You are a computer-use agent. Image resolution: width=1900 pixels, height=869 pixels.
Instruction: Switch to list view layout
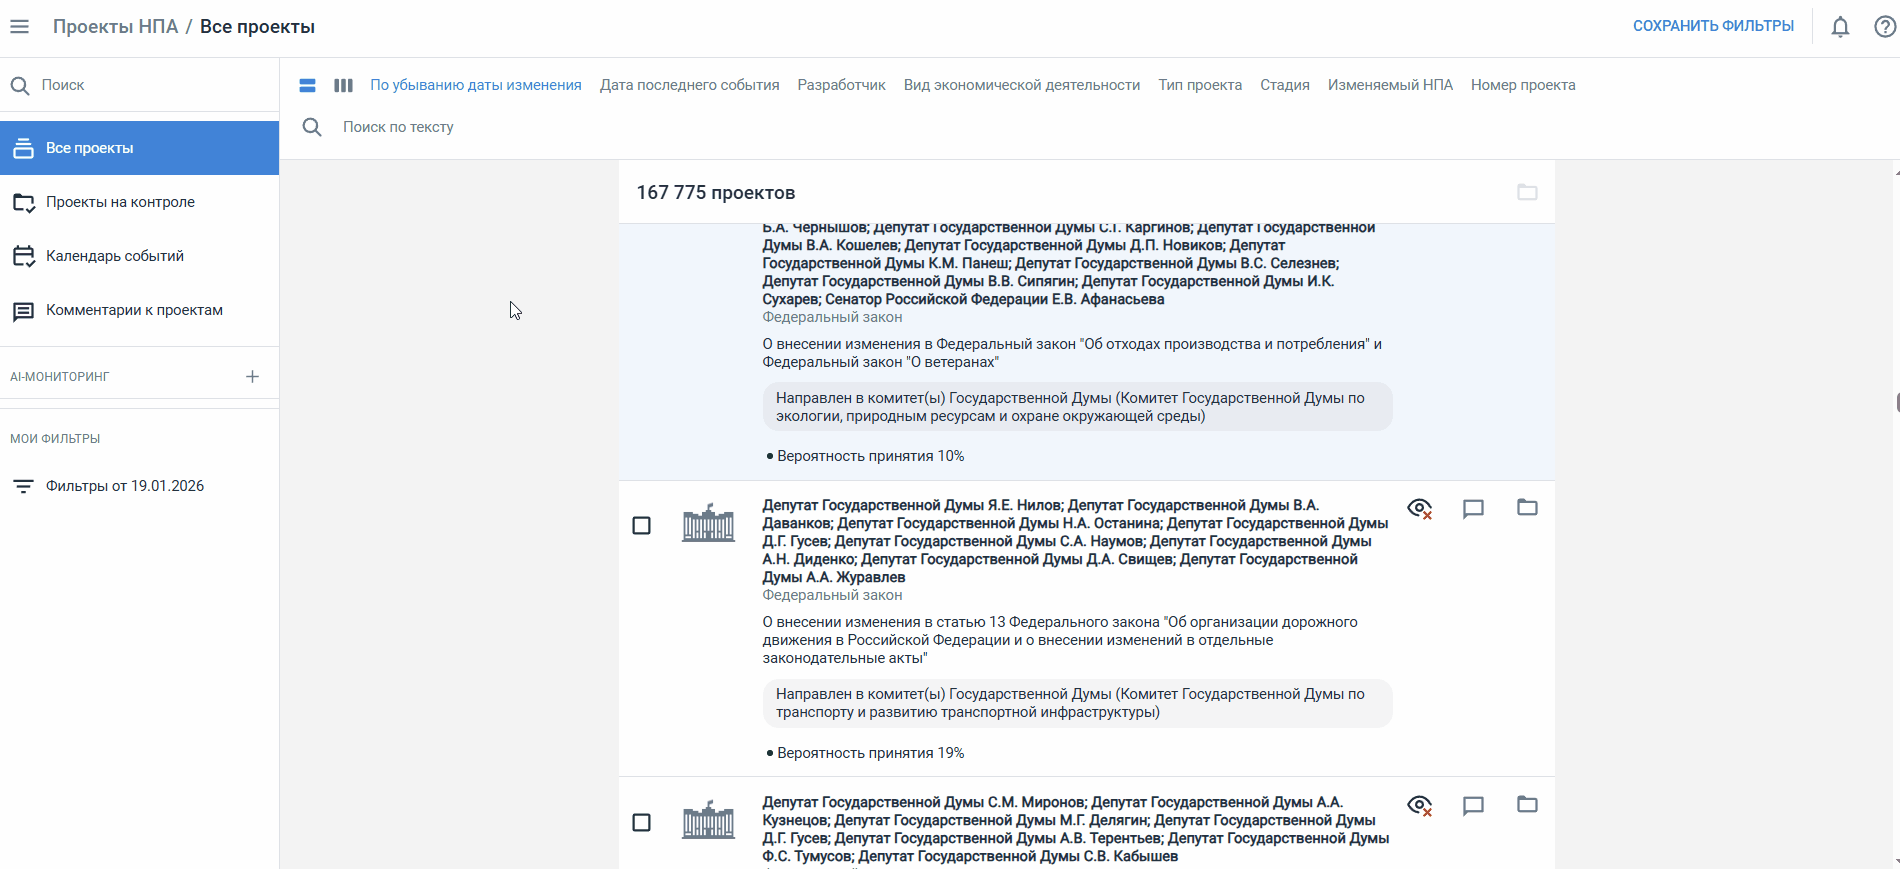coord(308,86)
